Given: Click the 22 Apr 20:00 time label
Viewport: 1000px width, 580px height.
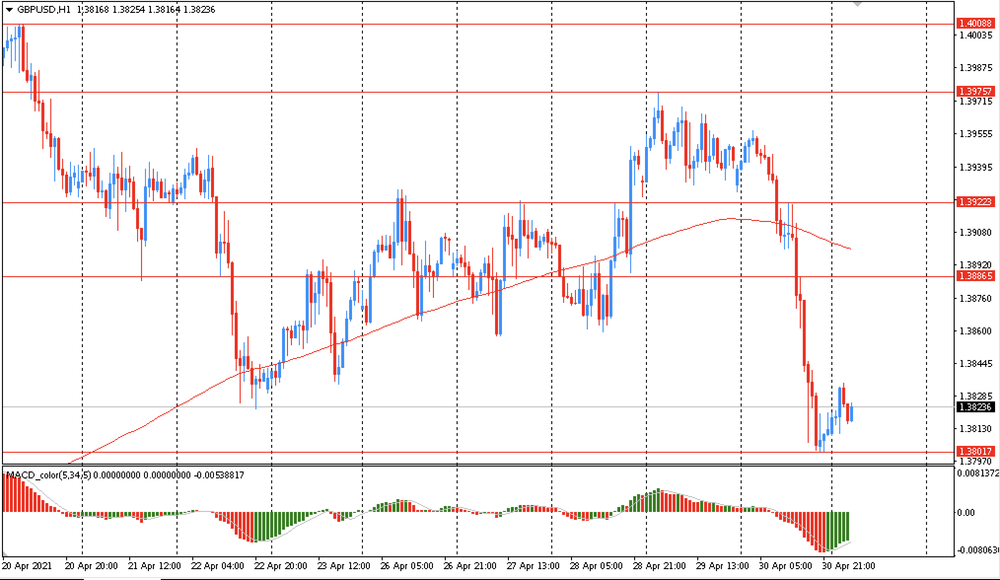Looking at the screenshot, I should (281, 566).
